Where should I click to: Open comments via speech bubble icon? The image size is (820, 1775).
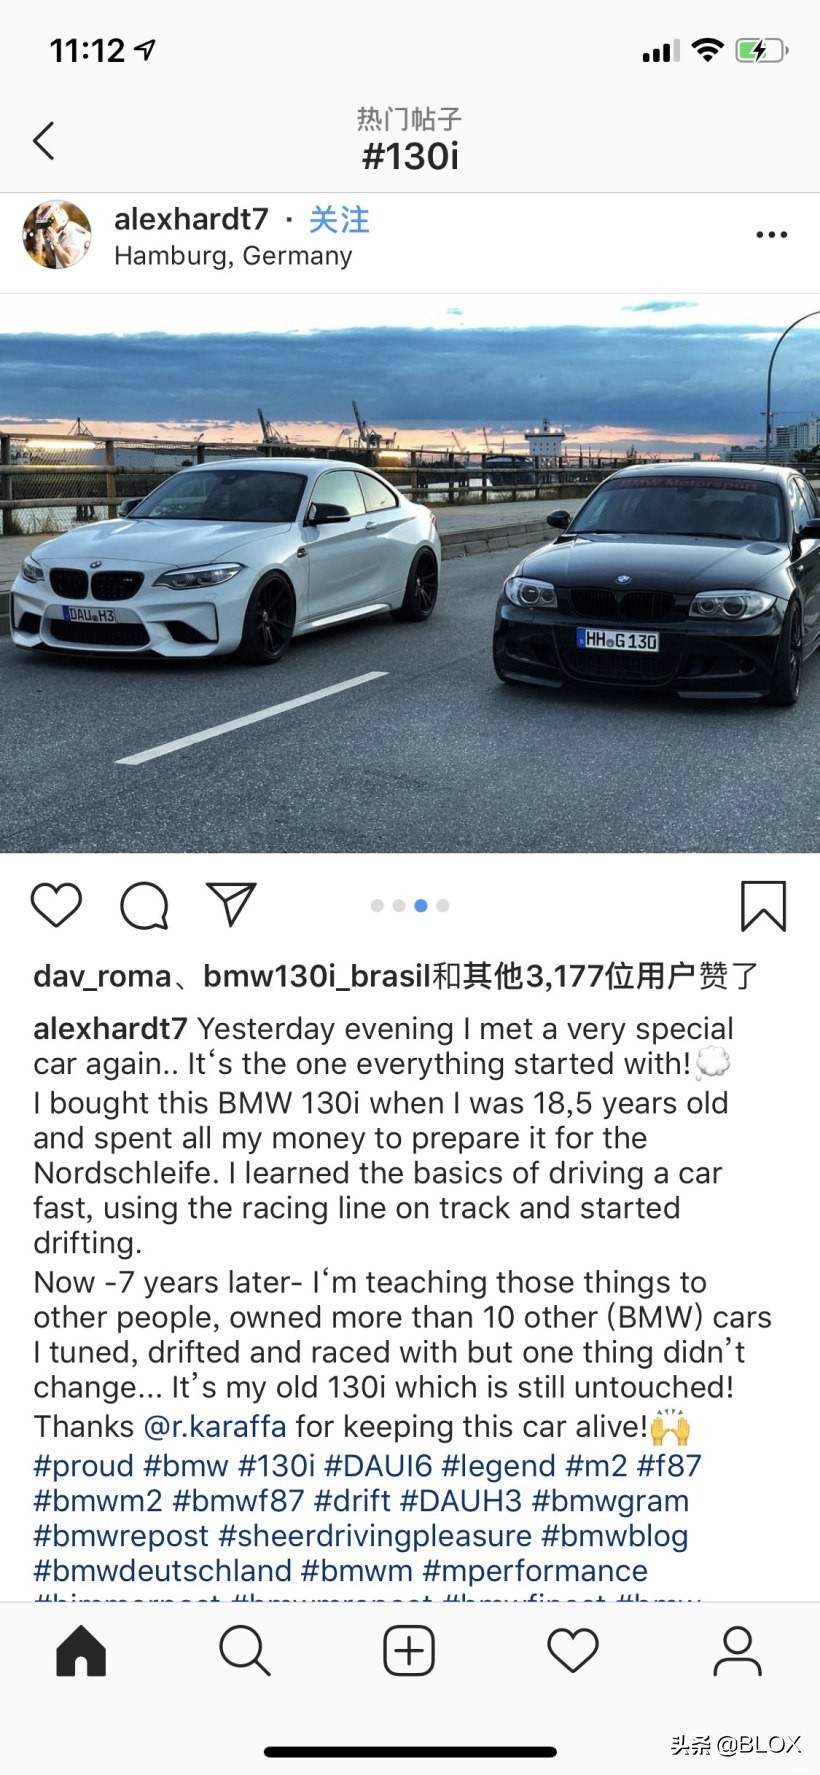coord(144,905)
